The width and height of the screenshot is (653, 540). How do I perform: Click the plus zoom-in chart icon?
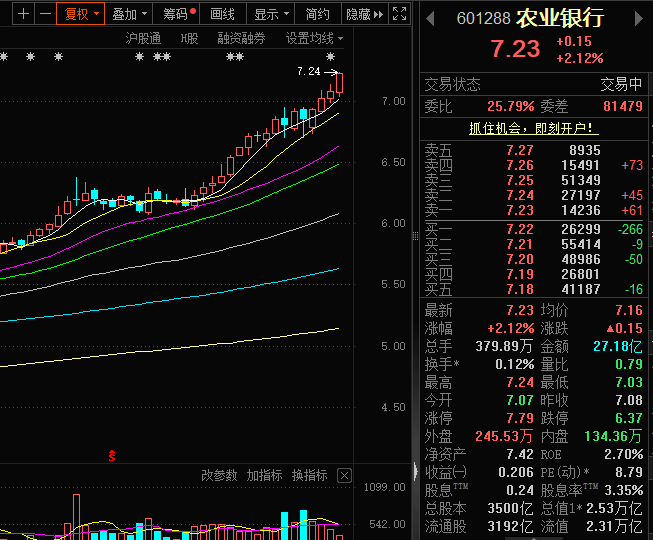tap(23, 14)
